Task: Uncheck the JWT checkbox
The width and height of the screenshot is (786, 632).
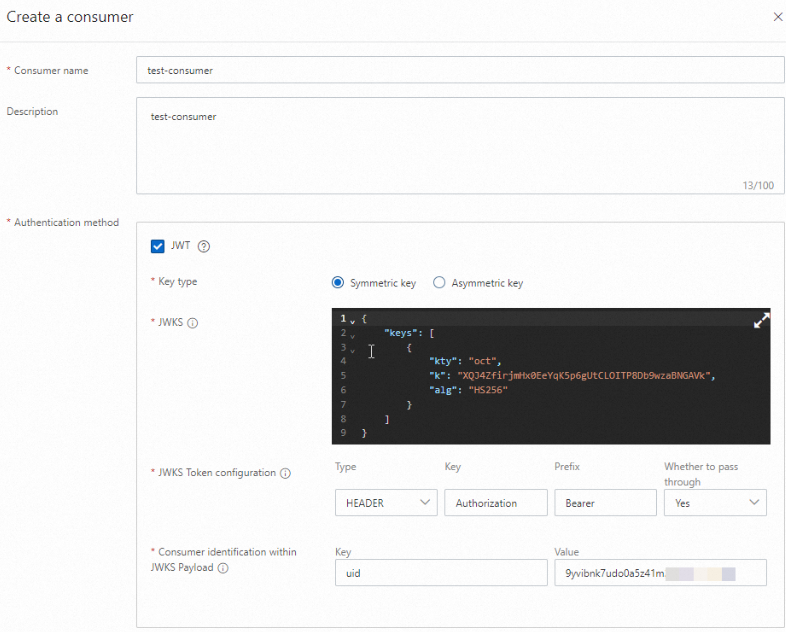Action: (x=157, y=246)
